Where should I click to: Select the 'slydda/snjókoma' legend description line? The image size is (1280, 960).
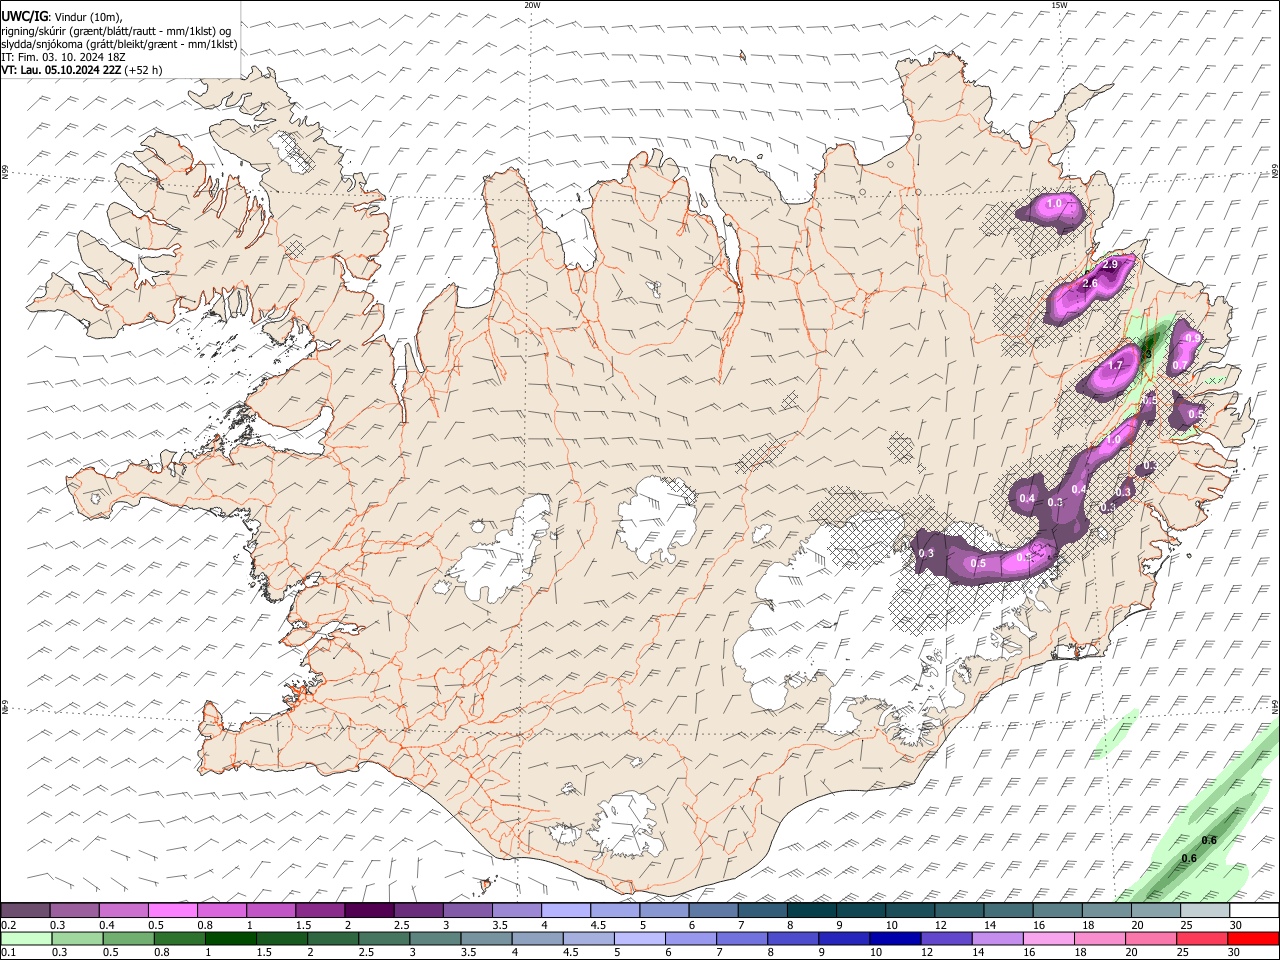(x=119, y=44)
